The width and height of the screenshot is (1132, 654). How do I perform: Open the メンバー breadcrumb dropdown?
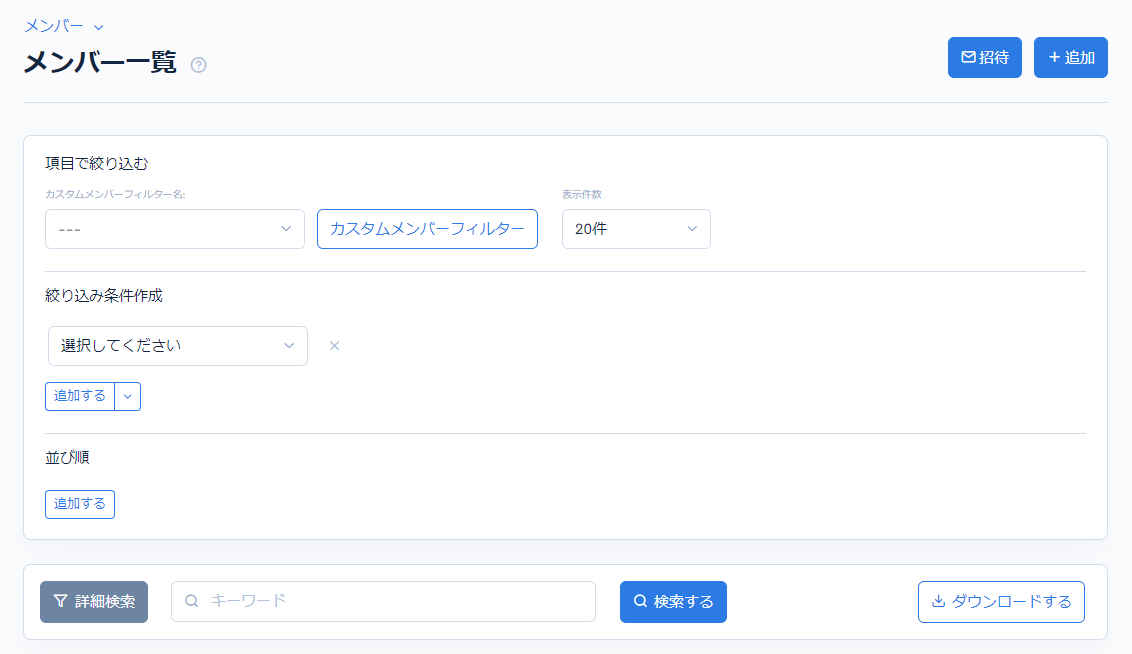[64, 26]
